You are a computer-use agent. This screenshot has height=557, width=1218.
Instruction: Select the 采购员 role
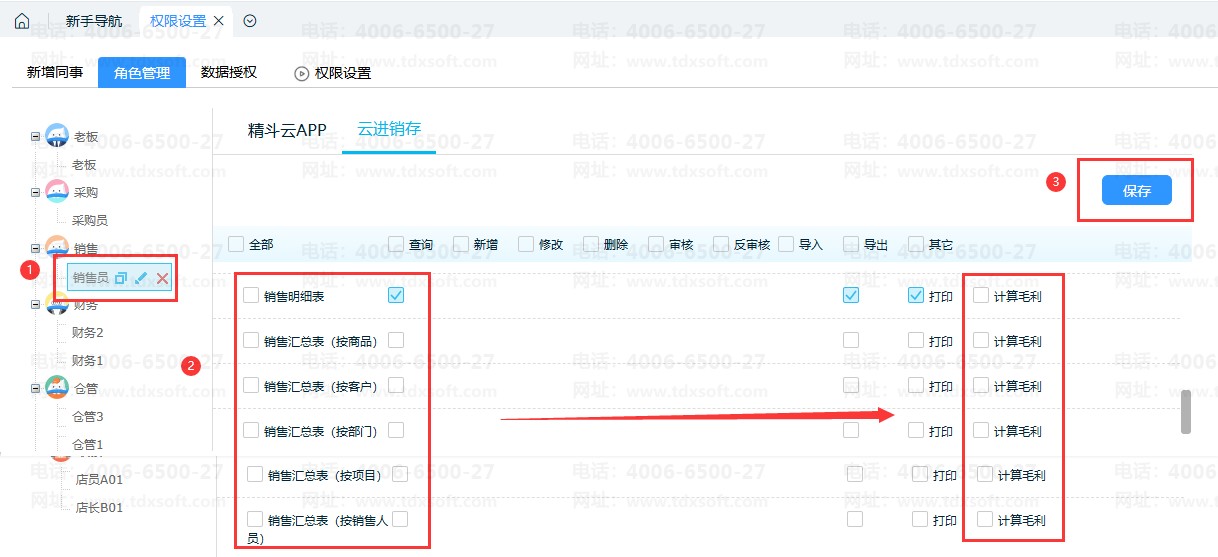(90, 220)
